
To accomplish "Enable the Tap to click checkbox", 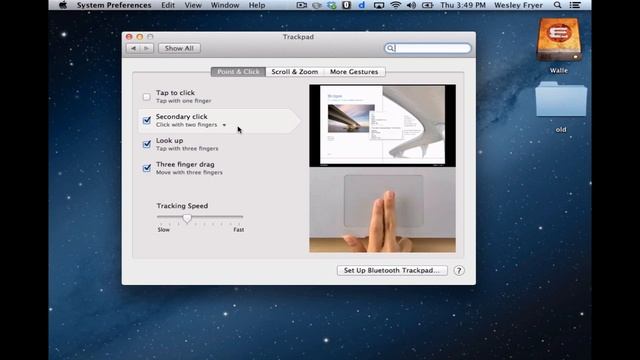I will pos(147,97).
